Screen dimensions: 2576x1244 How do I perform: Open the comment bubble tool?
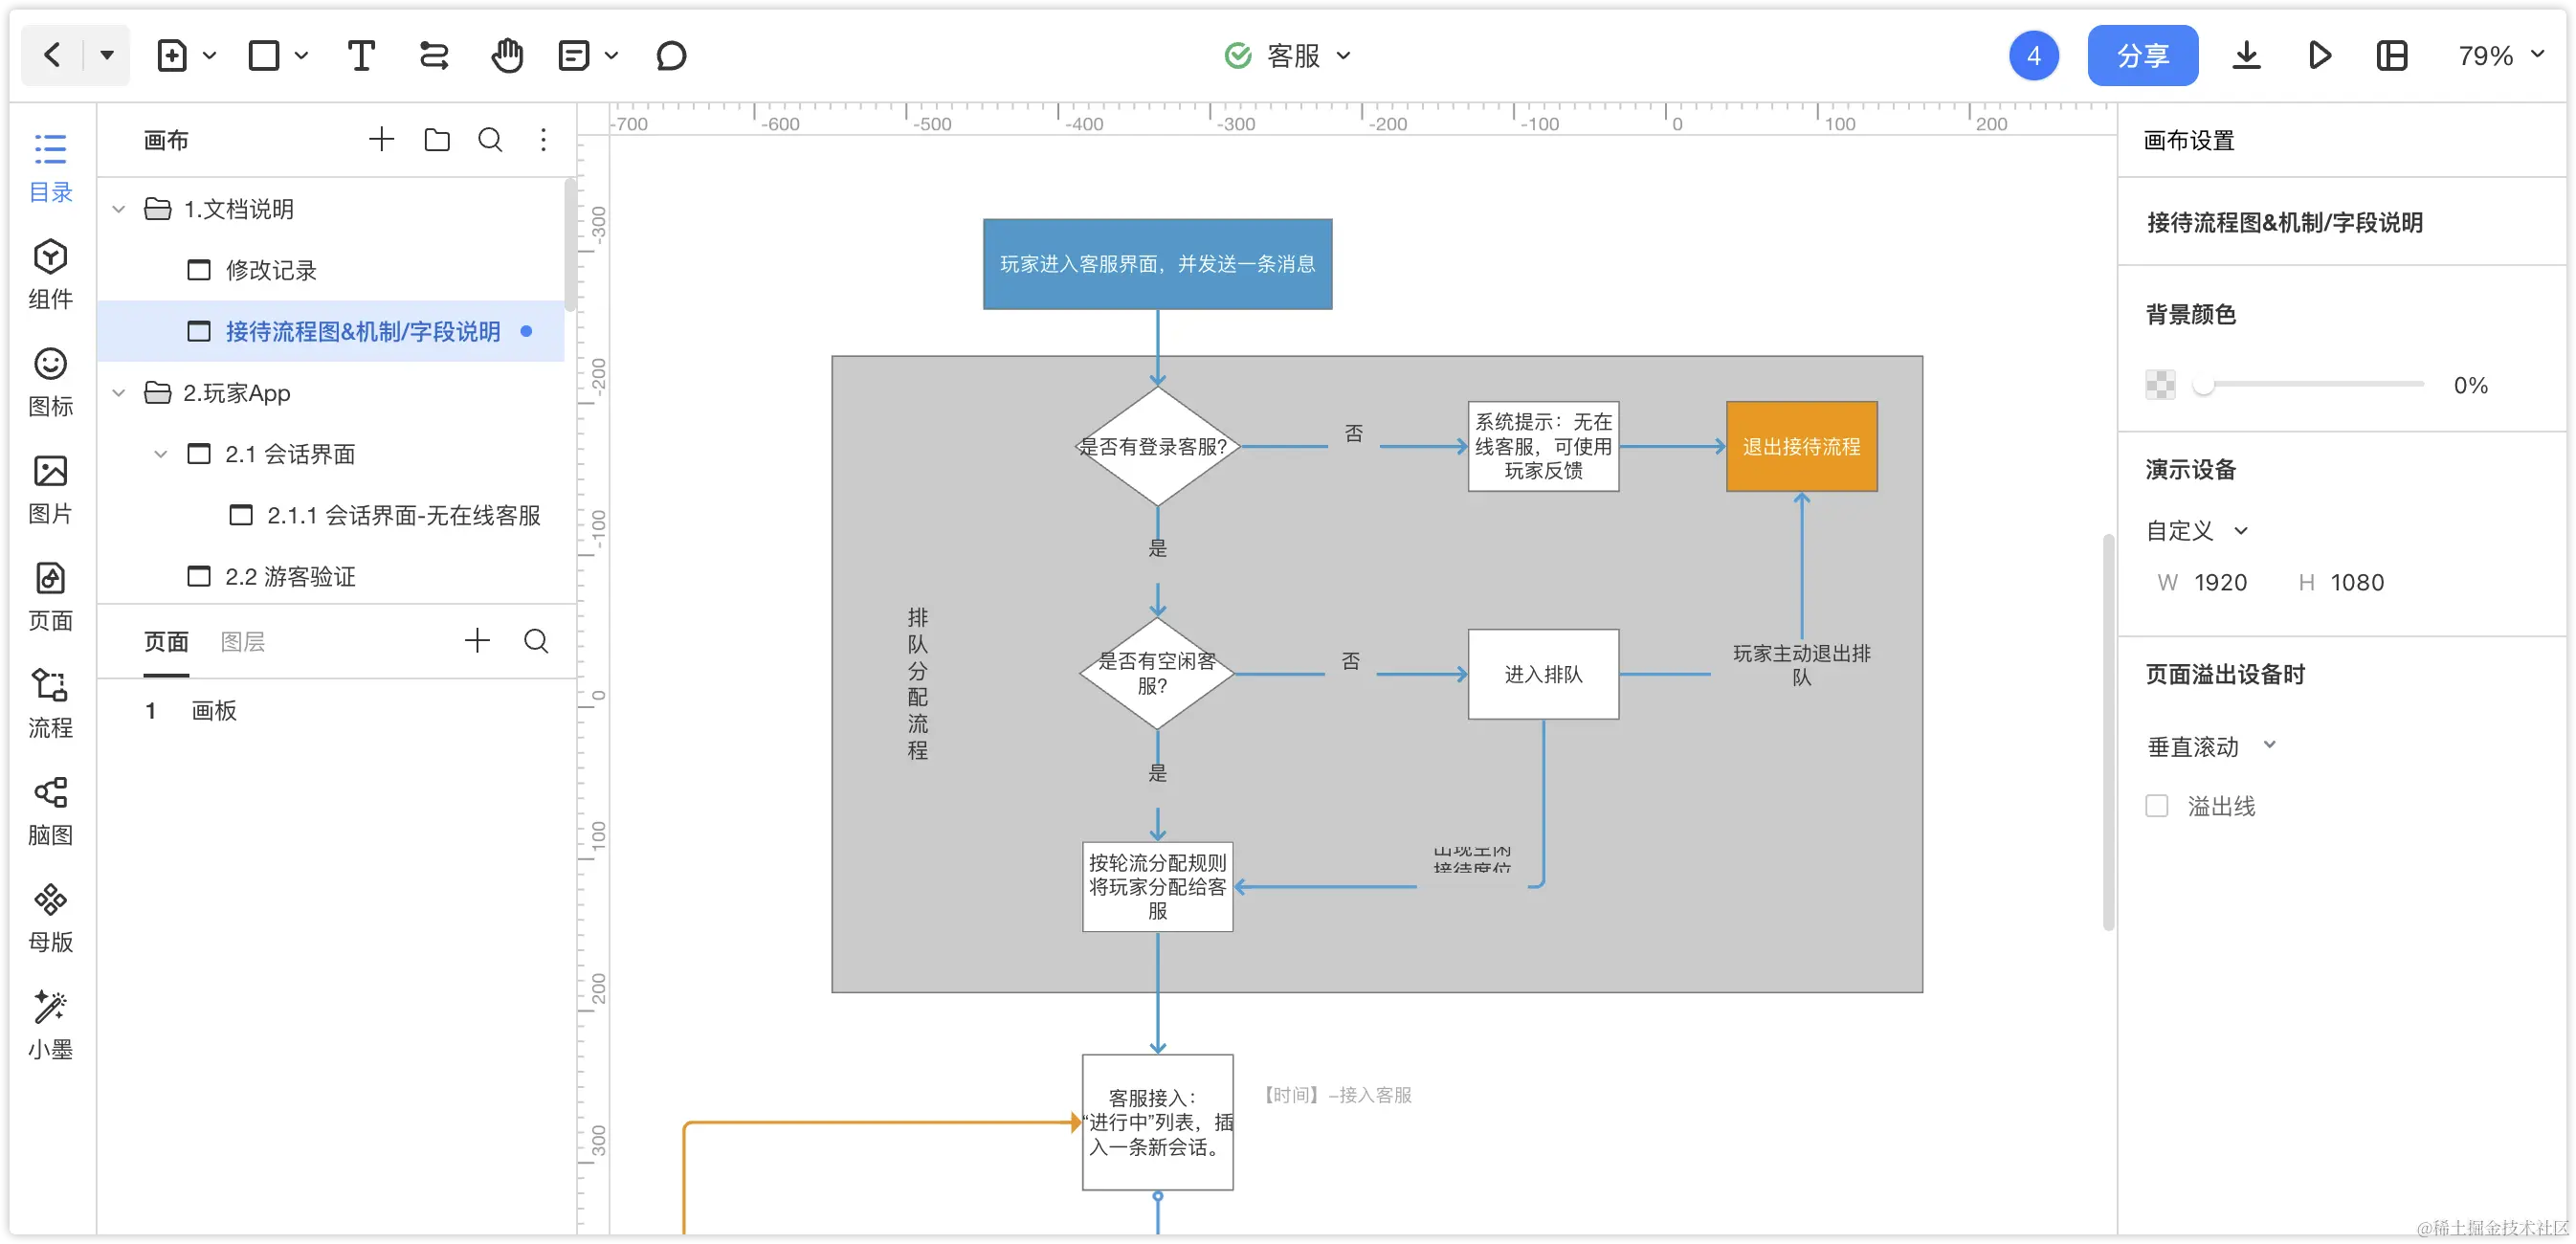click(x=671, y=56)
